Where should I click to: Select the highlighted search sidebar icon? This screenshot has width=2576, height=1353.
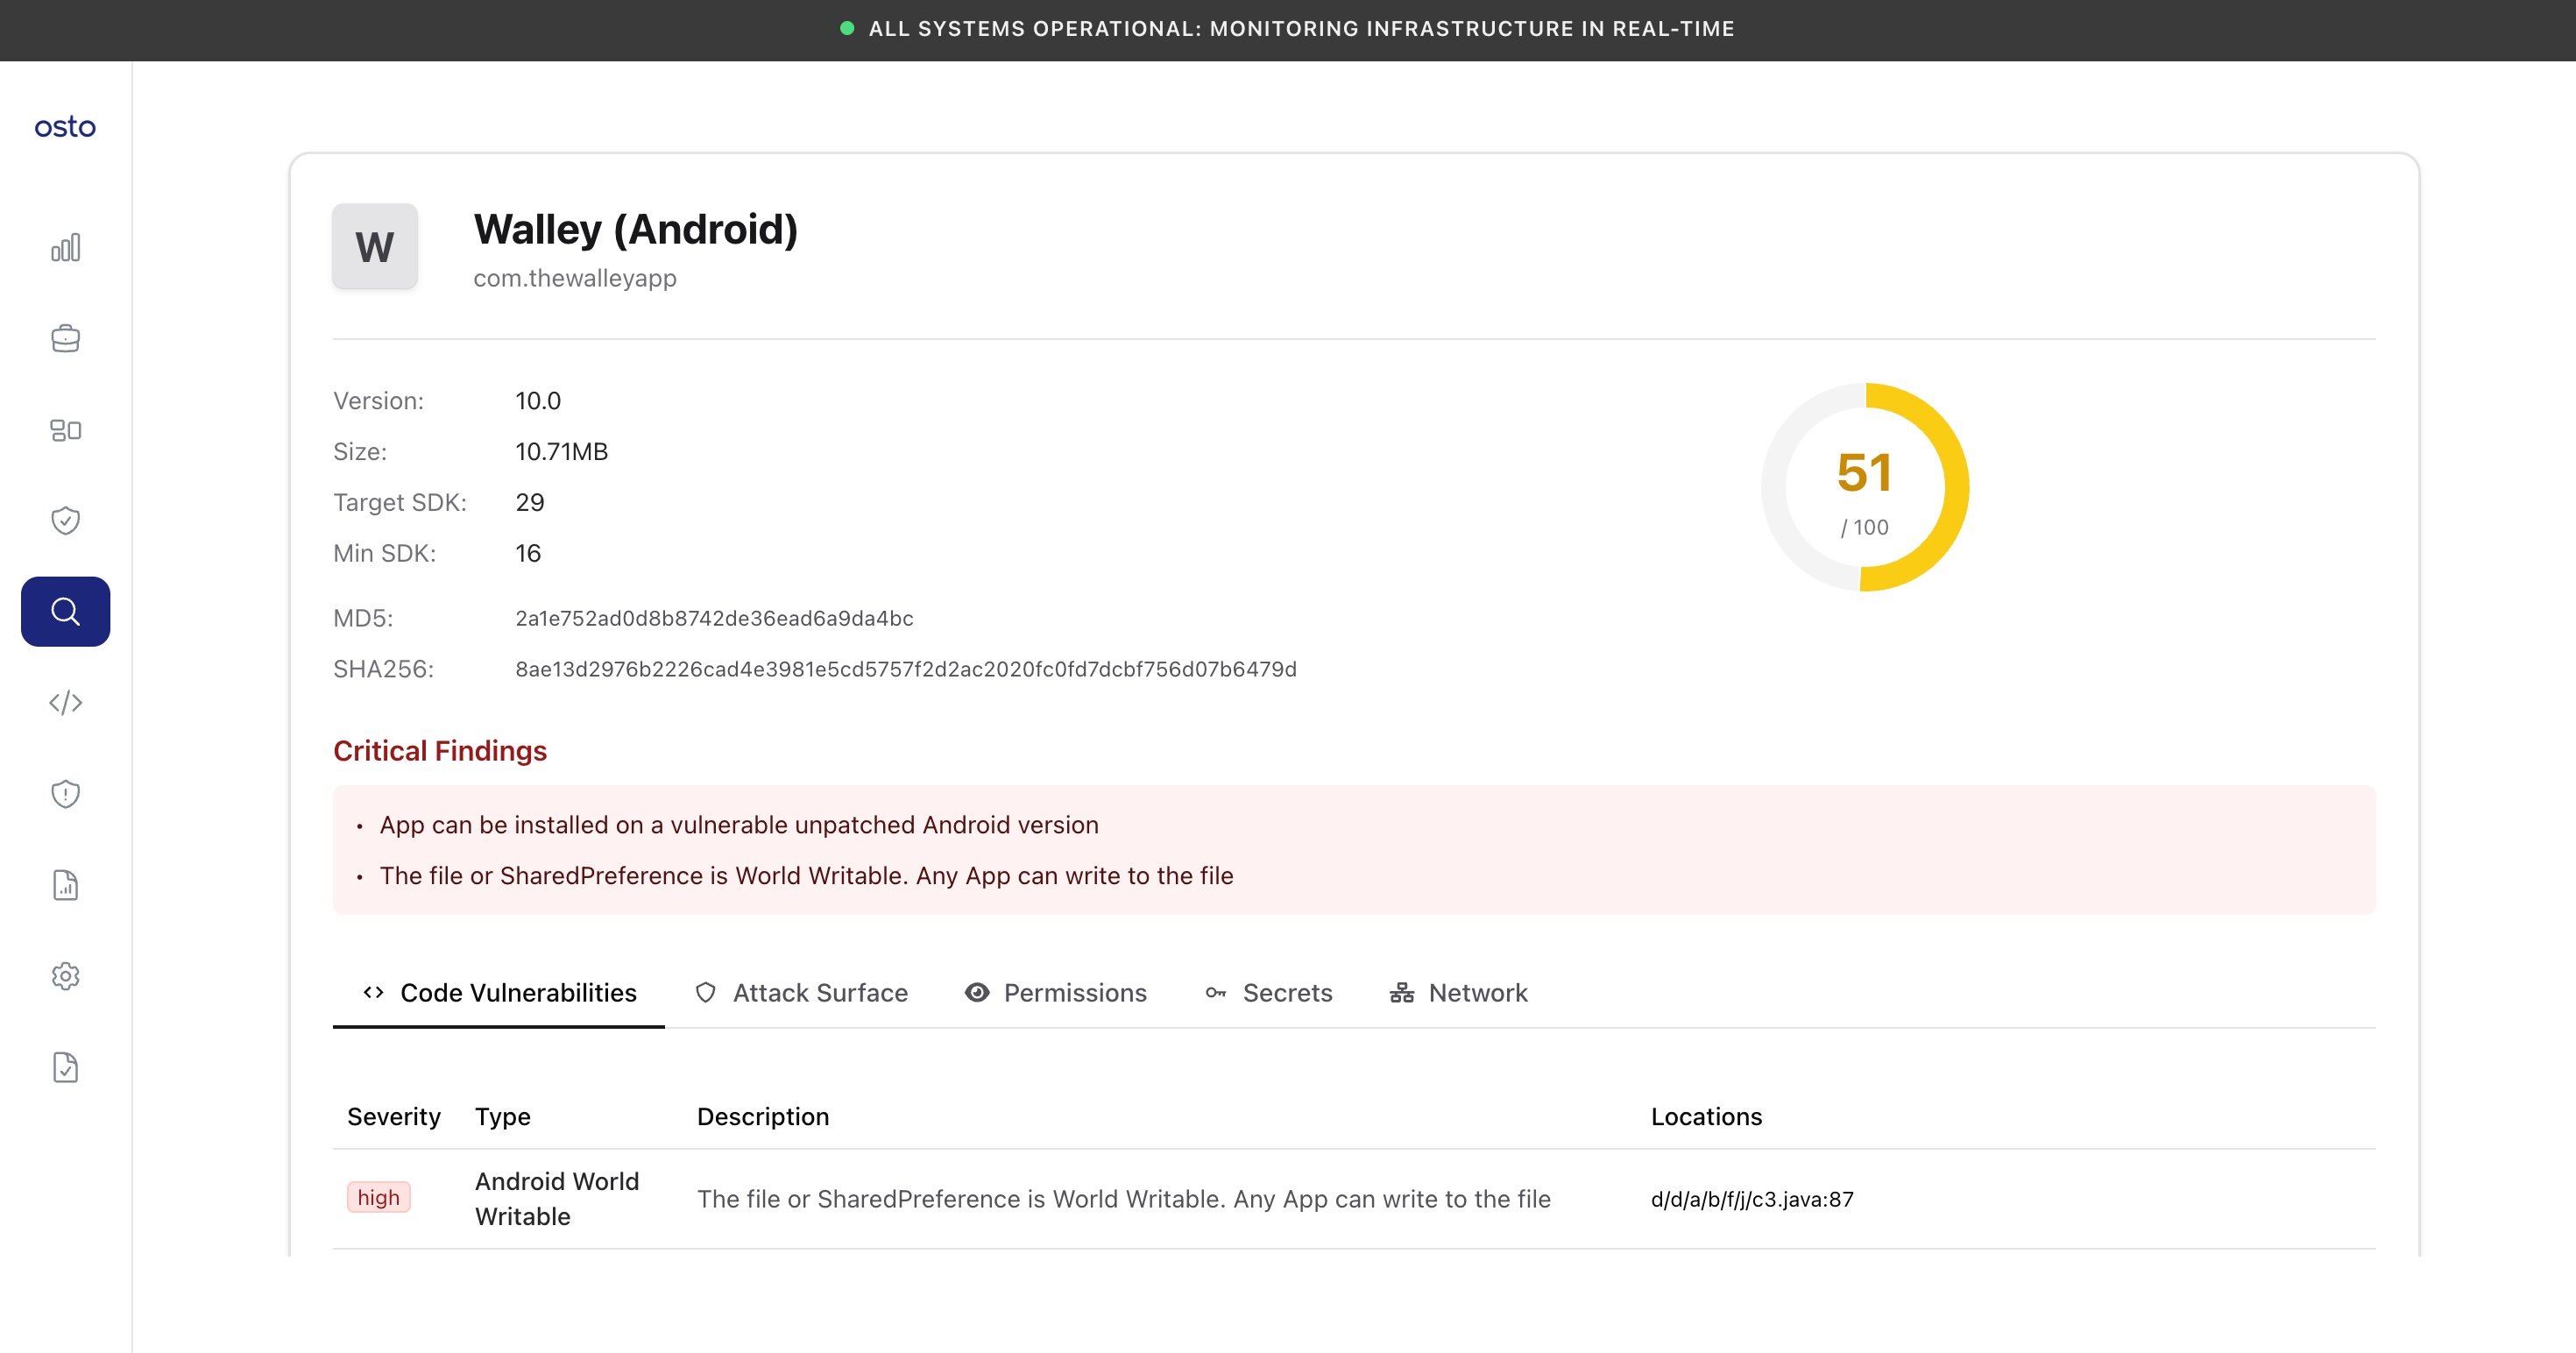tap(65, 612)
